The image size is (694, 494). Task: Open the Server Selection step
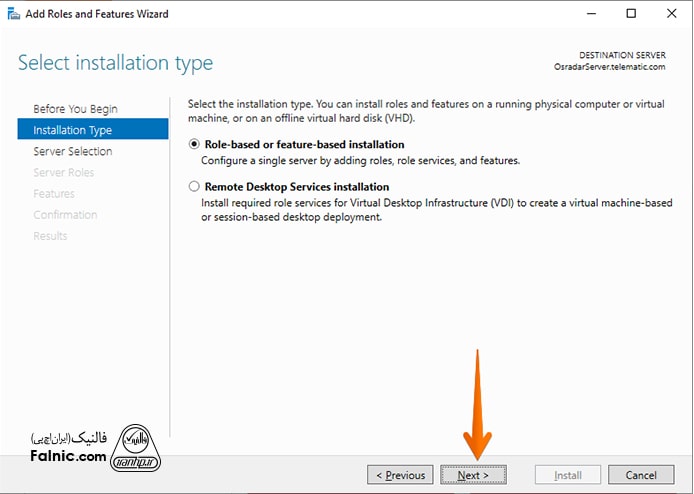tap(72, 151)
